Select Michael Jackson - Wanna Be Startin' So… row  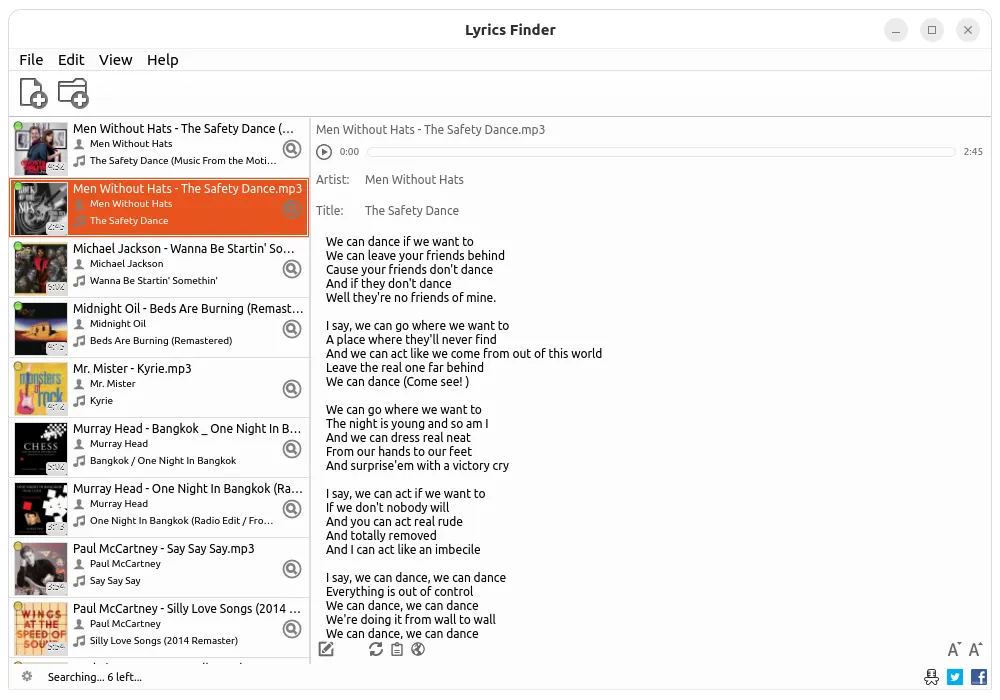coord(159,268)
